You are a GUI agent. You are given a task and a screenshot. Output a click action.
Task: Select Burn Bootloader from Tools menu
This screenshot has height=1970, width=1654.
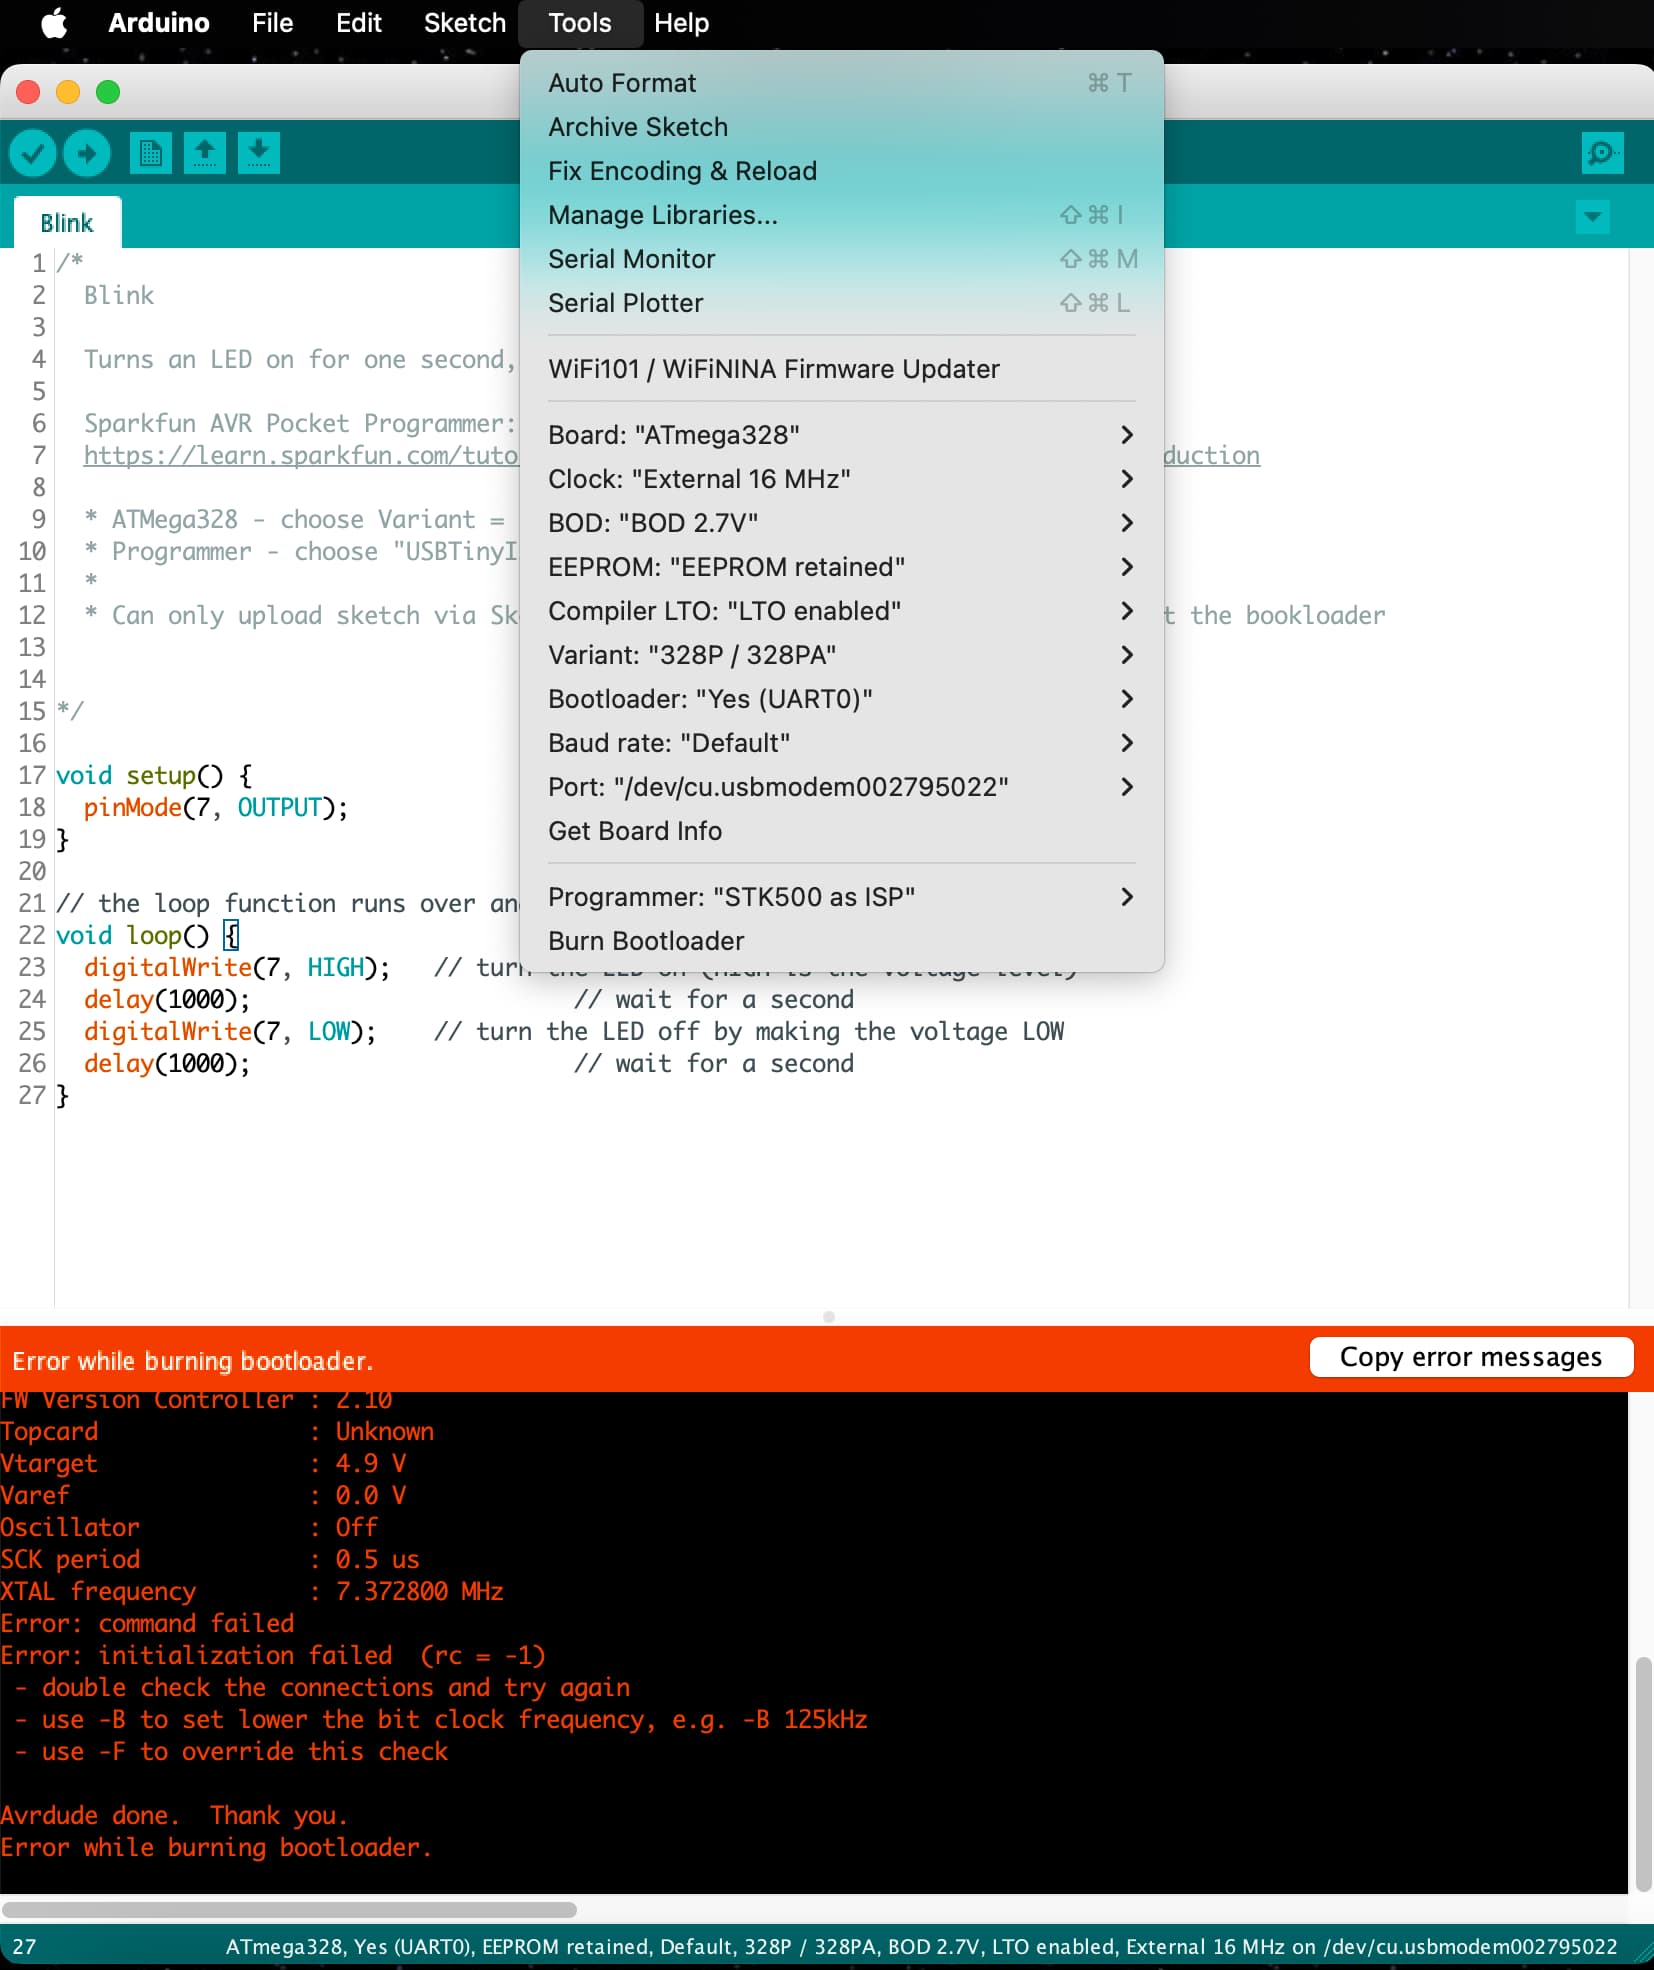tap(646, 941)
